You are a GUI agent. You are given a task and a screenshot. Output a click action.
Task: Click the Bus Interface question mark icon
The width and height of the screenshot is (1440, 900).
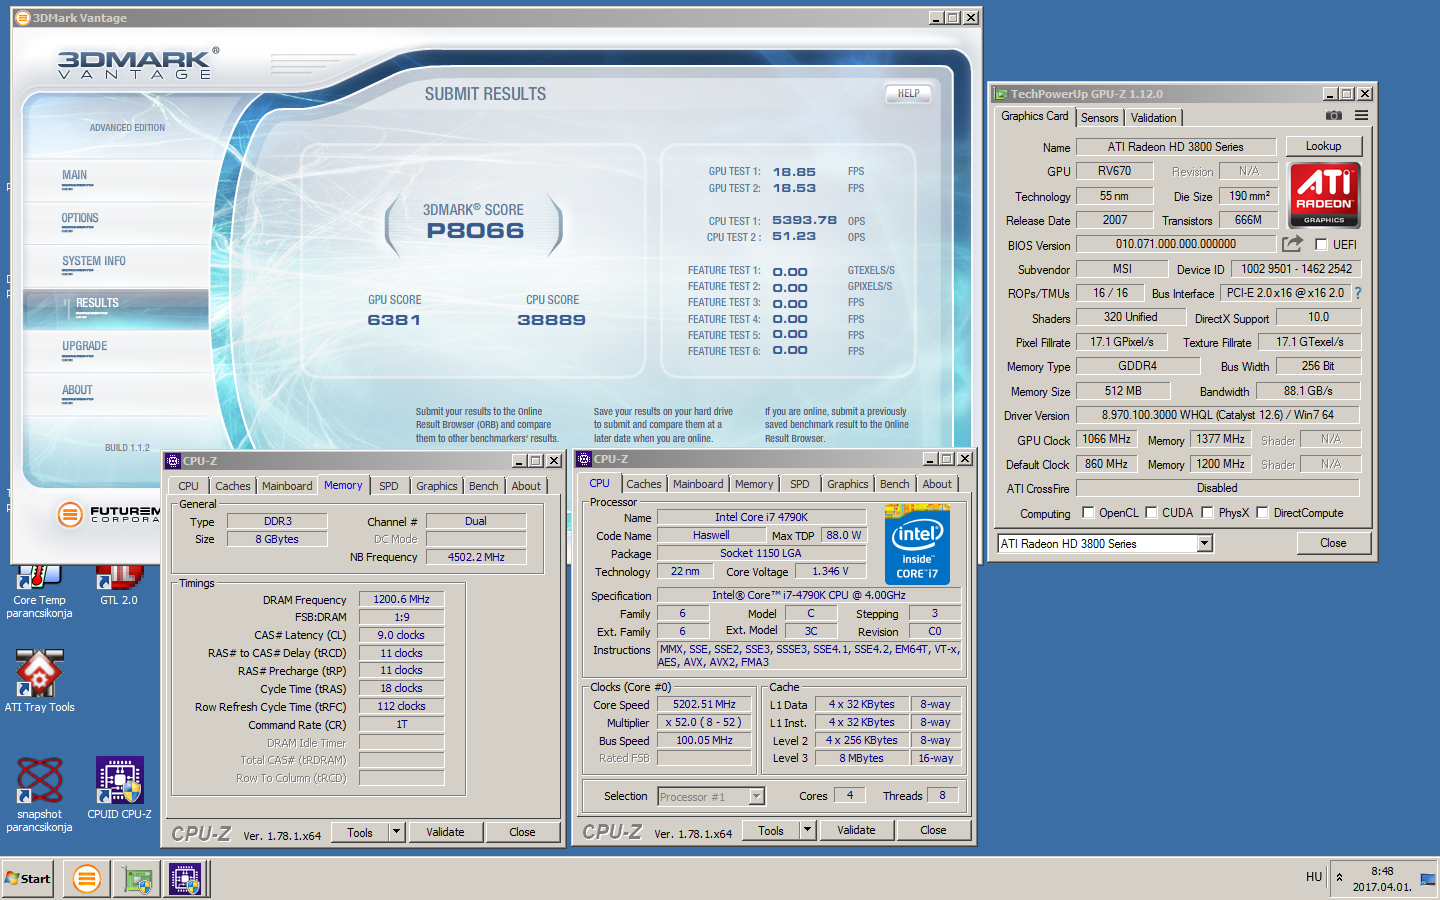(x=1358, y=293)
